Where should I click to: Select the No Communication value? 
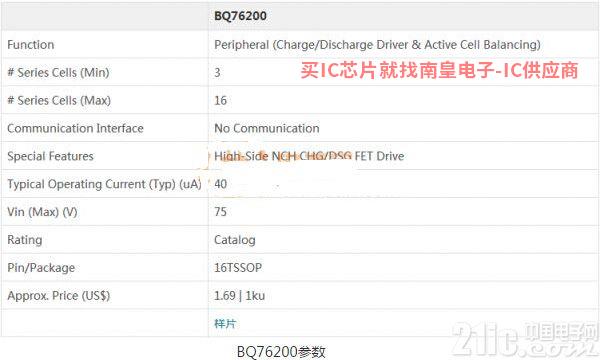point(267,128)
